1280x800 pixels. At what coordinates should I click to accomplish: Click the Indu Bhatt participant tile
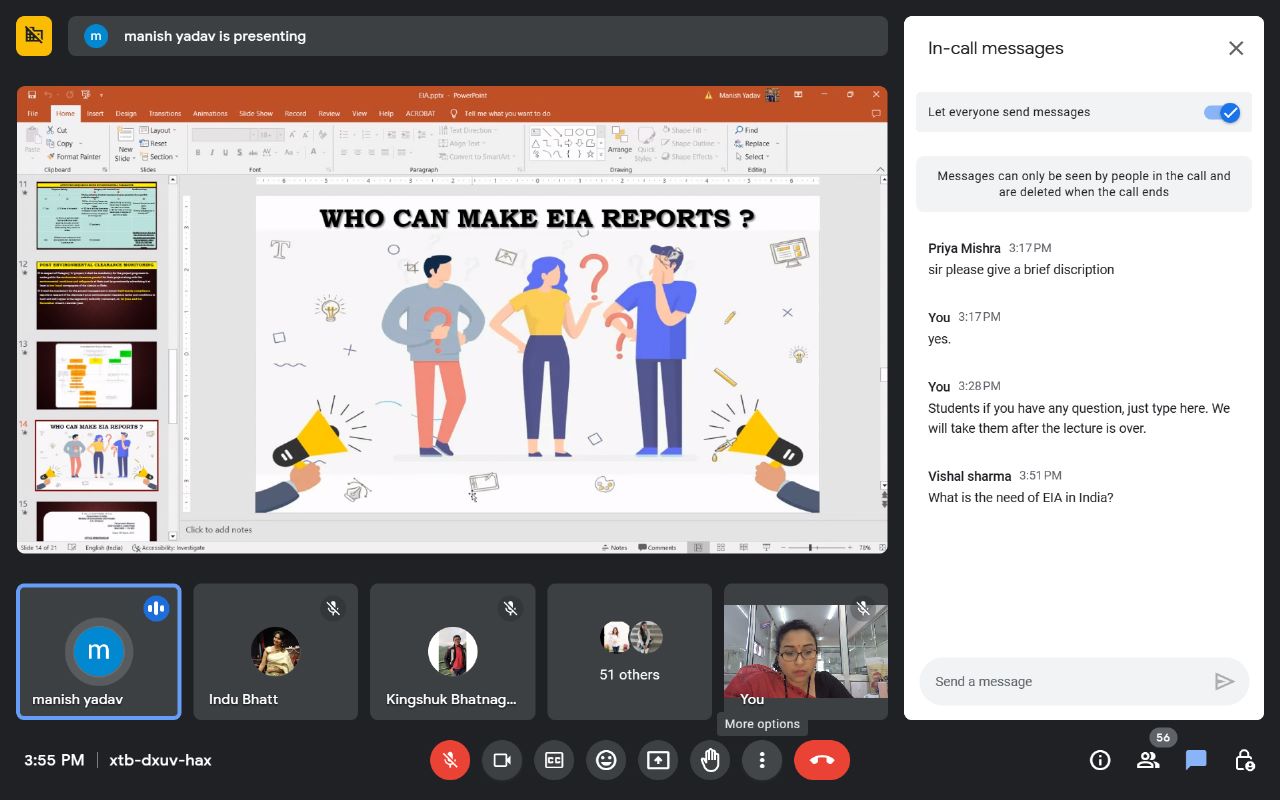pyautogui.click(x=275, y=652)
